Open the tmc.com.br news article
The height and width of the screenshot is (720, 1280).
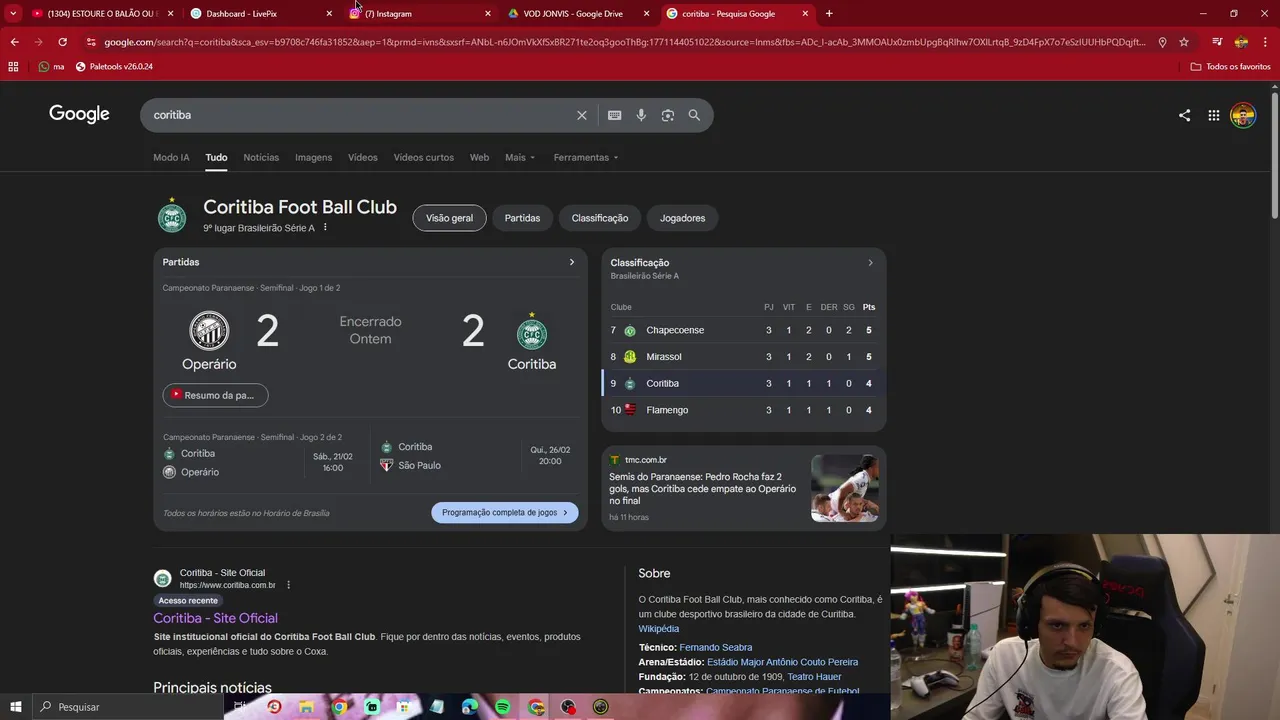click(x=703, y=489)
